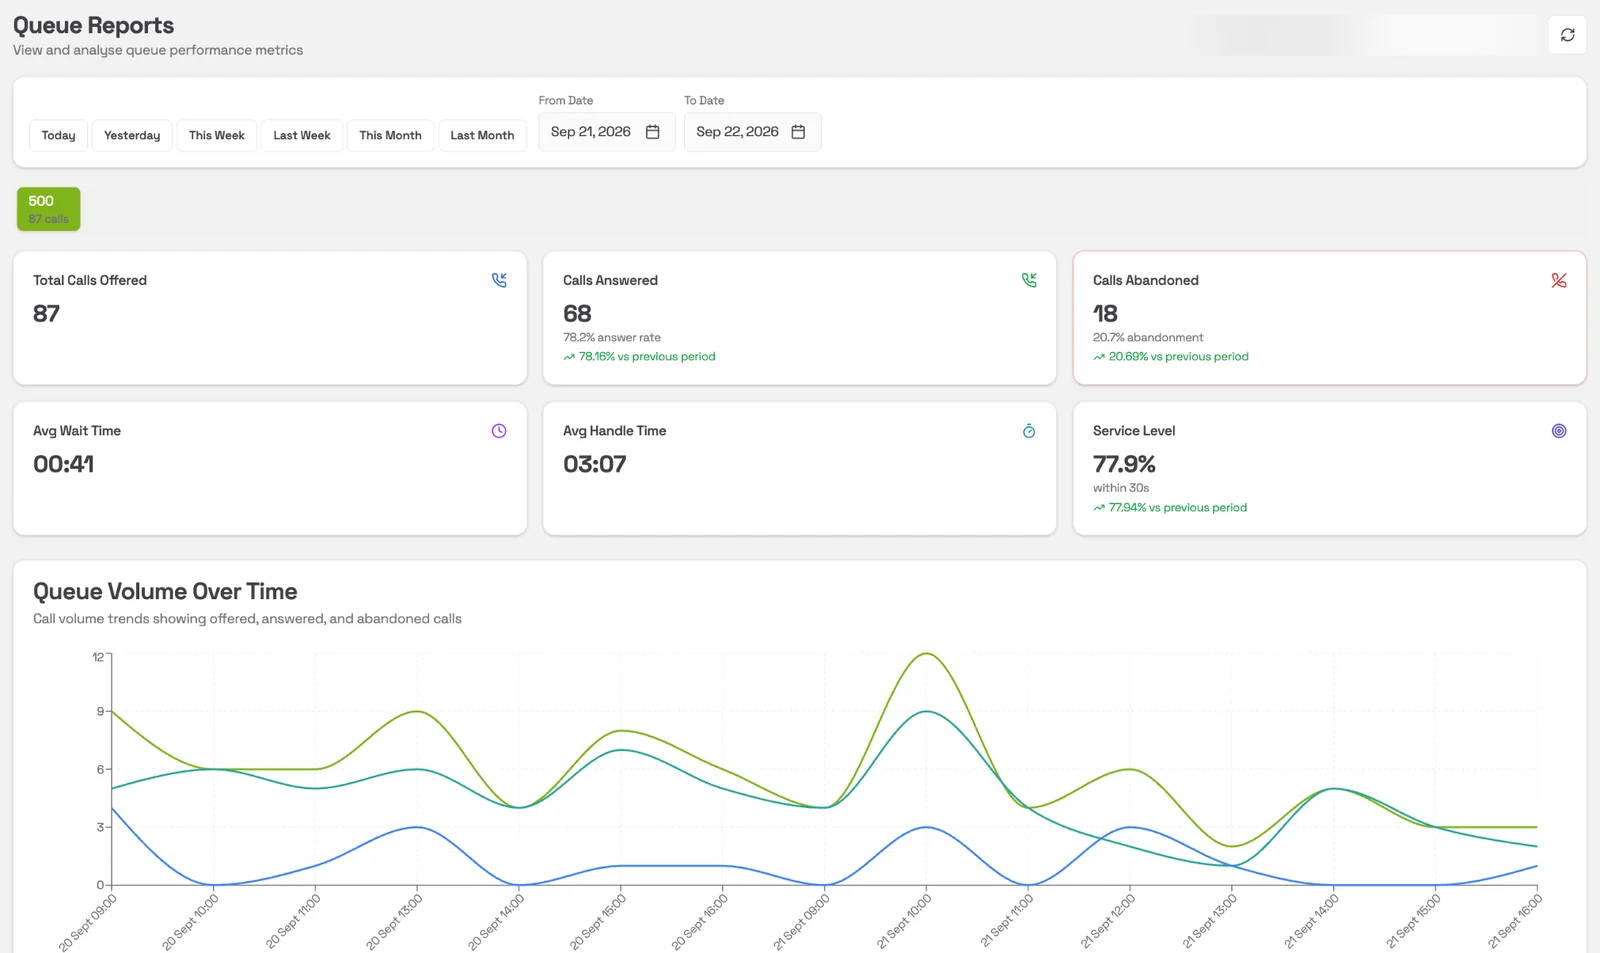Click the Queue Volume Over Time heading

click(165, 592)
